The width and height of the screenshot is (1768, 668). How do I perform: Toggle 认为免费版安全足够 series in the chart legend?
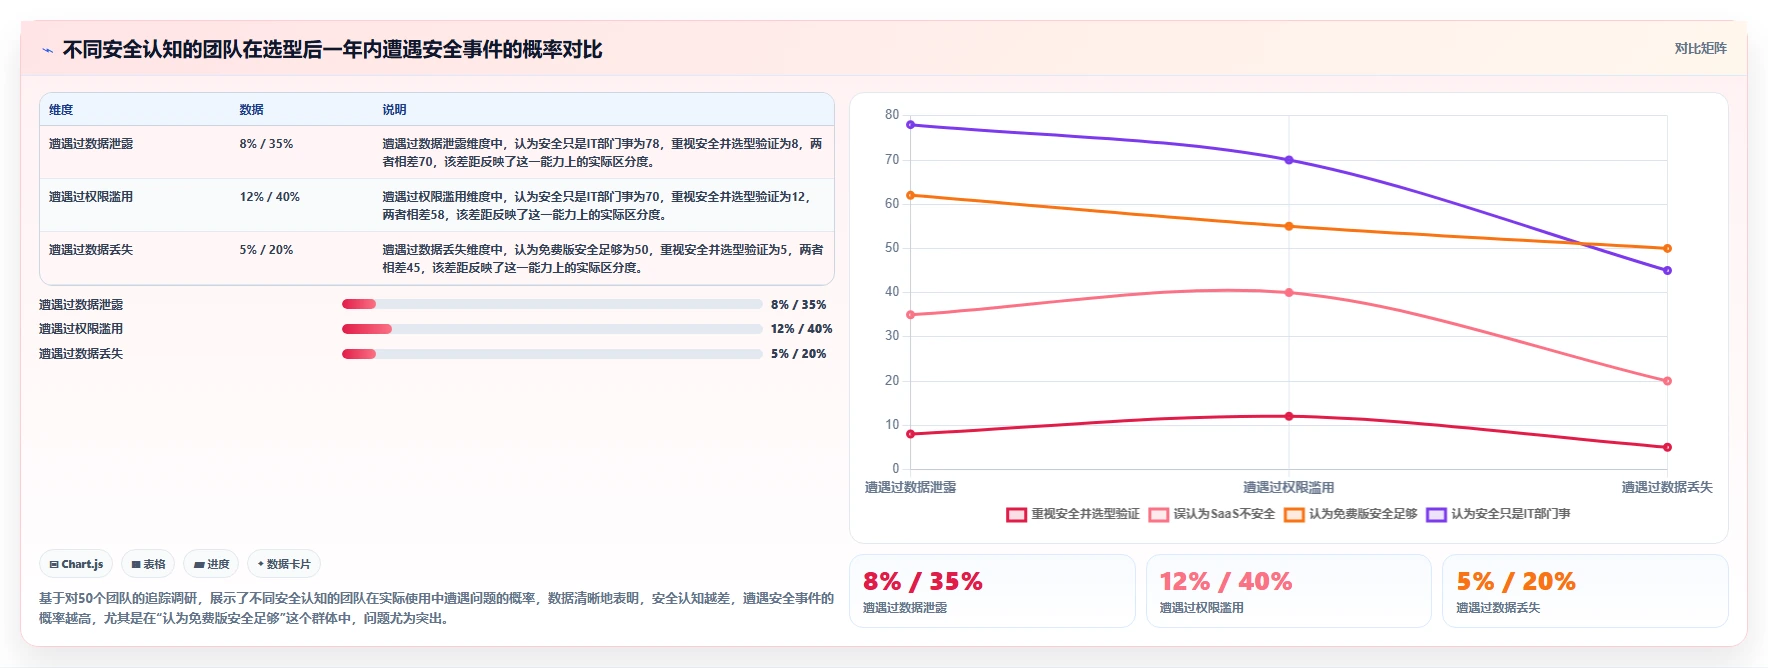(x=1351, y=514)
